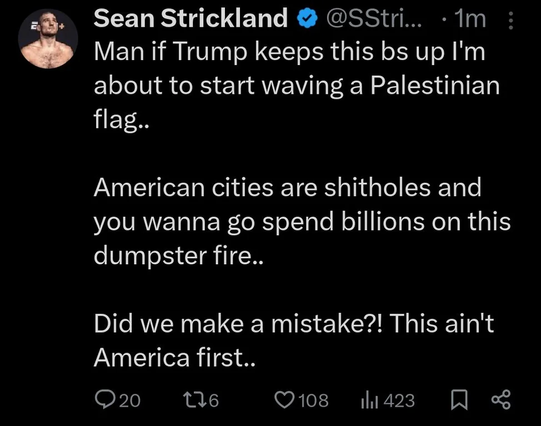Click the line 'American cities are shitholes and'
Viewport: 541px width, 426px height.
[287, 188]
